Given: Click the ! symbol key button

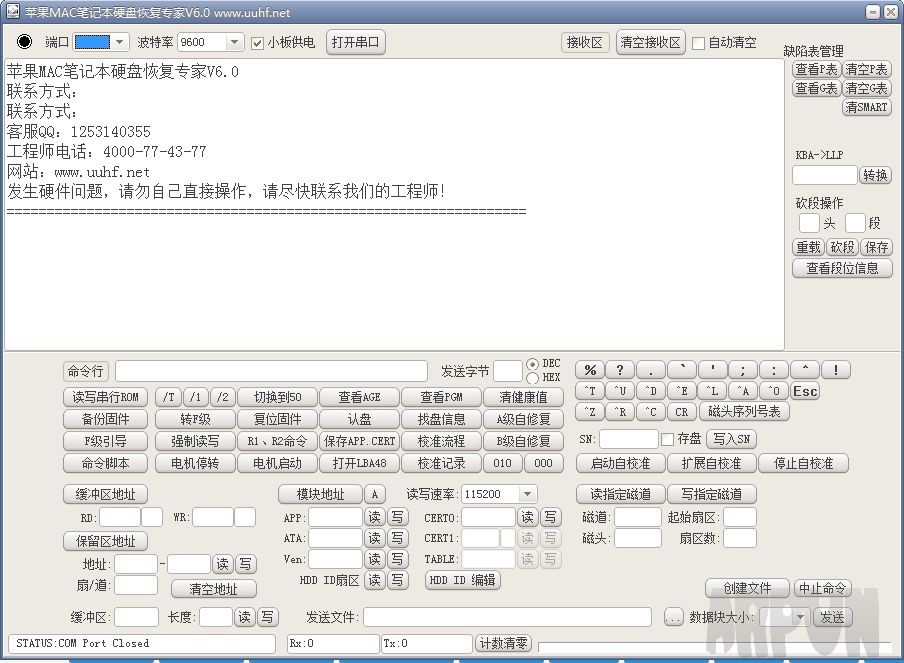Looking at the screenshot, I should 835,370.
